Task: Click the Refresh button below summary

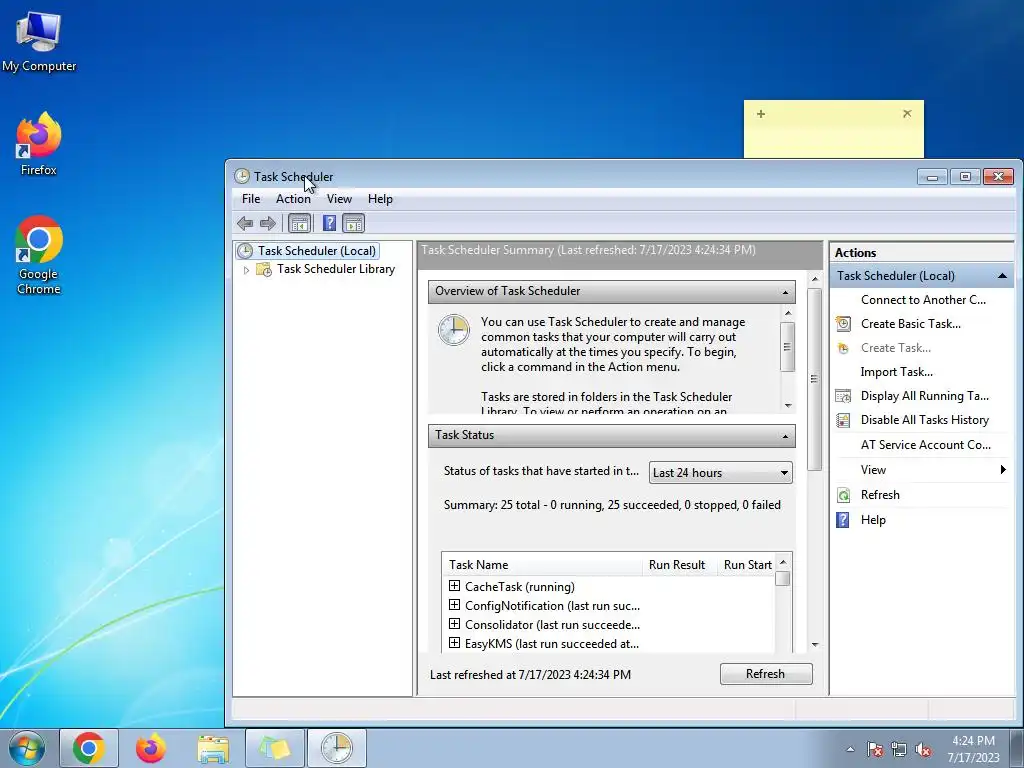Action: click(x=766, y=674)
